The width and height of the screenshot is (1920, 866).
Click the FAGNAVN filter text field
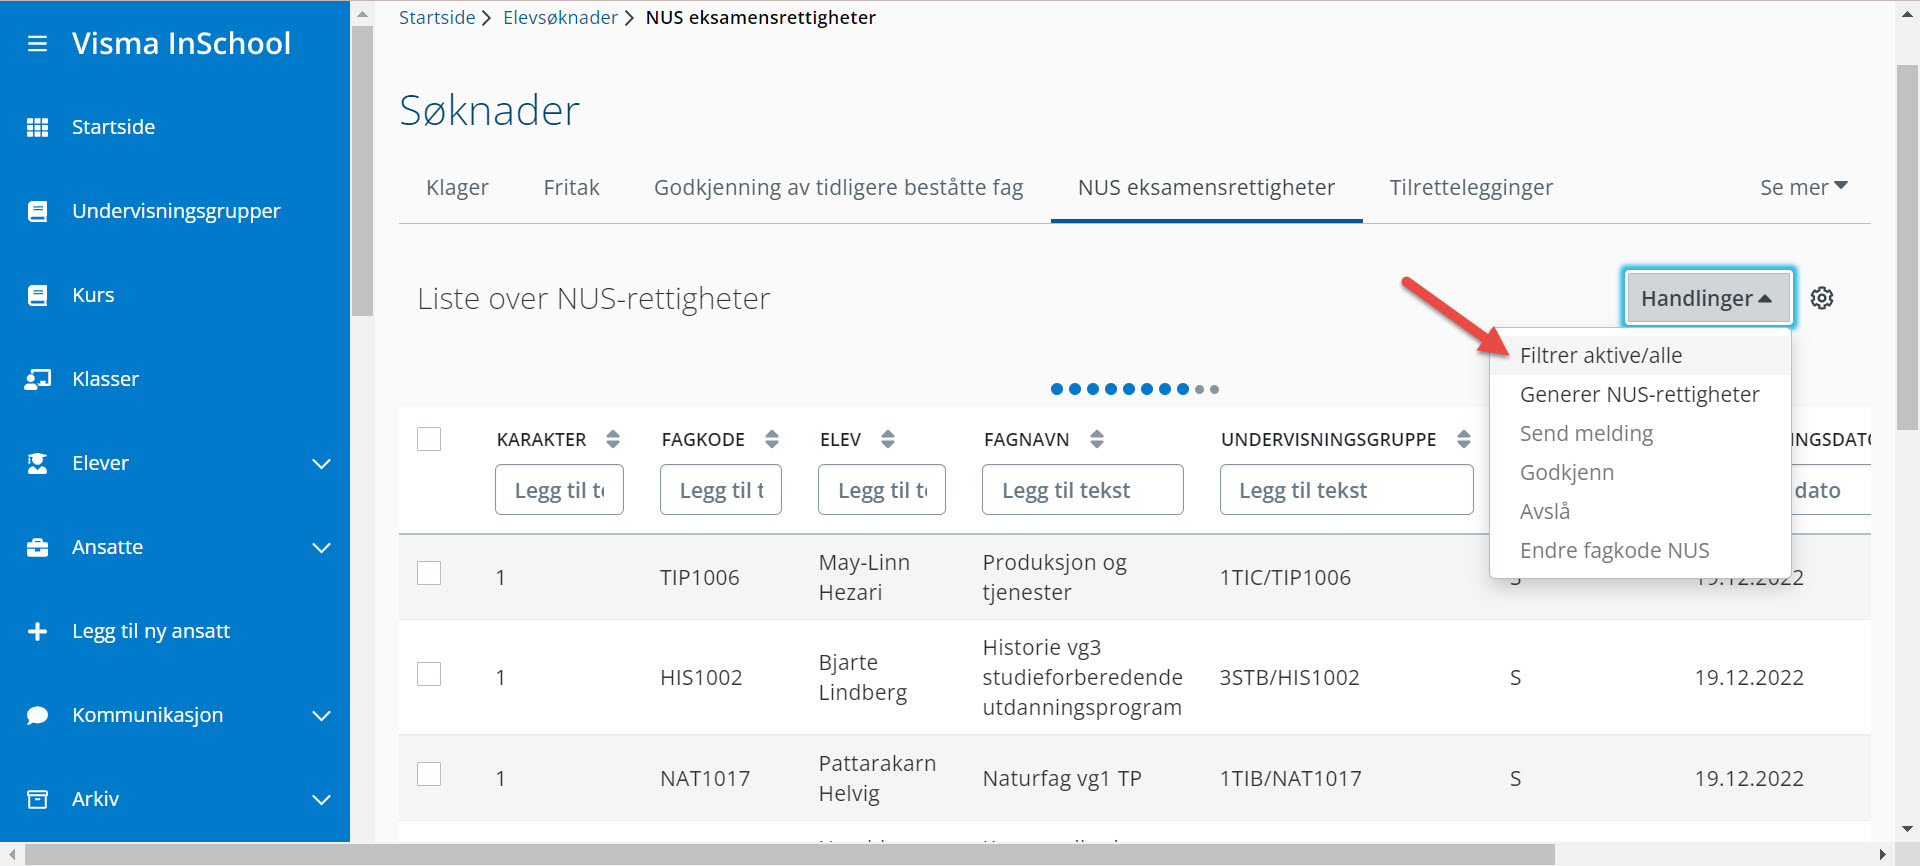1082,490
